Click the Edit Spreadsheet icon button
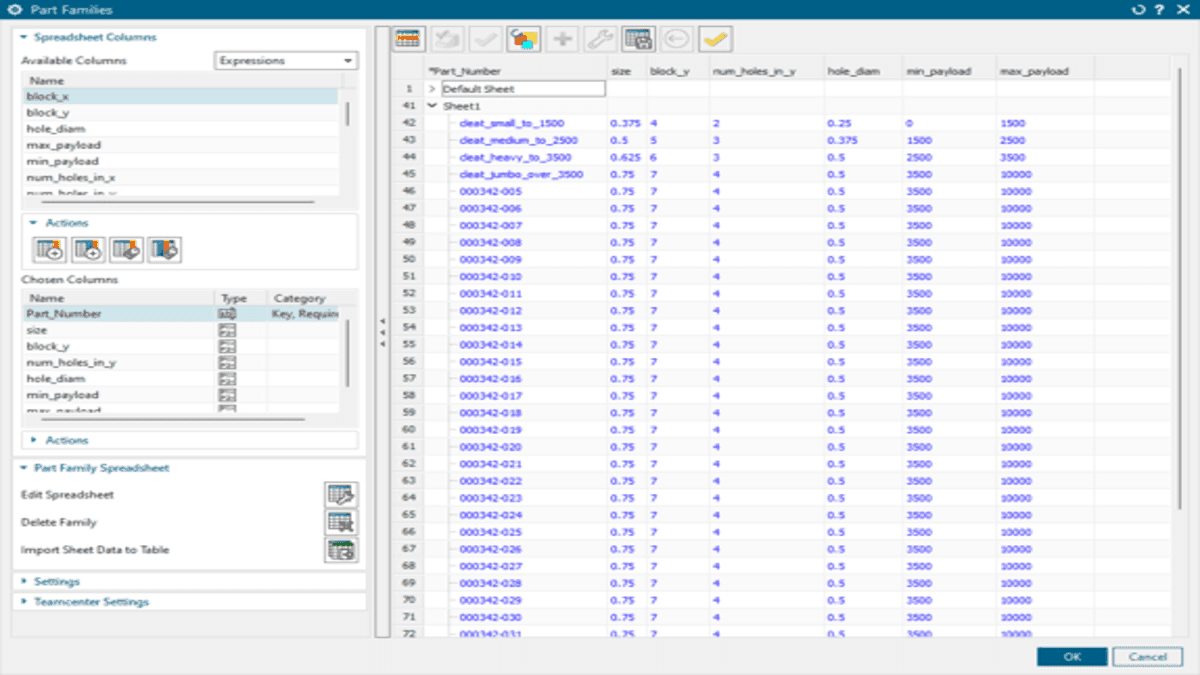Viewport: 1200px width, 675px height. pos(342,494)
